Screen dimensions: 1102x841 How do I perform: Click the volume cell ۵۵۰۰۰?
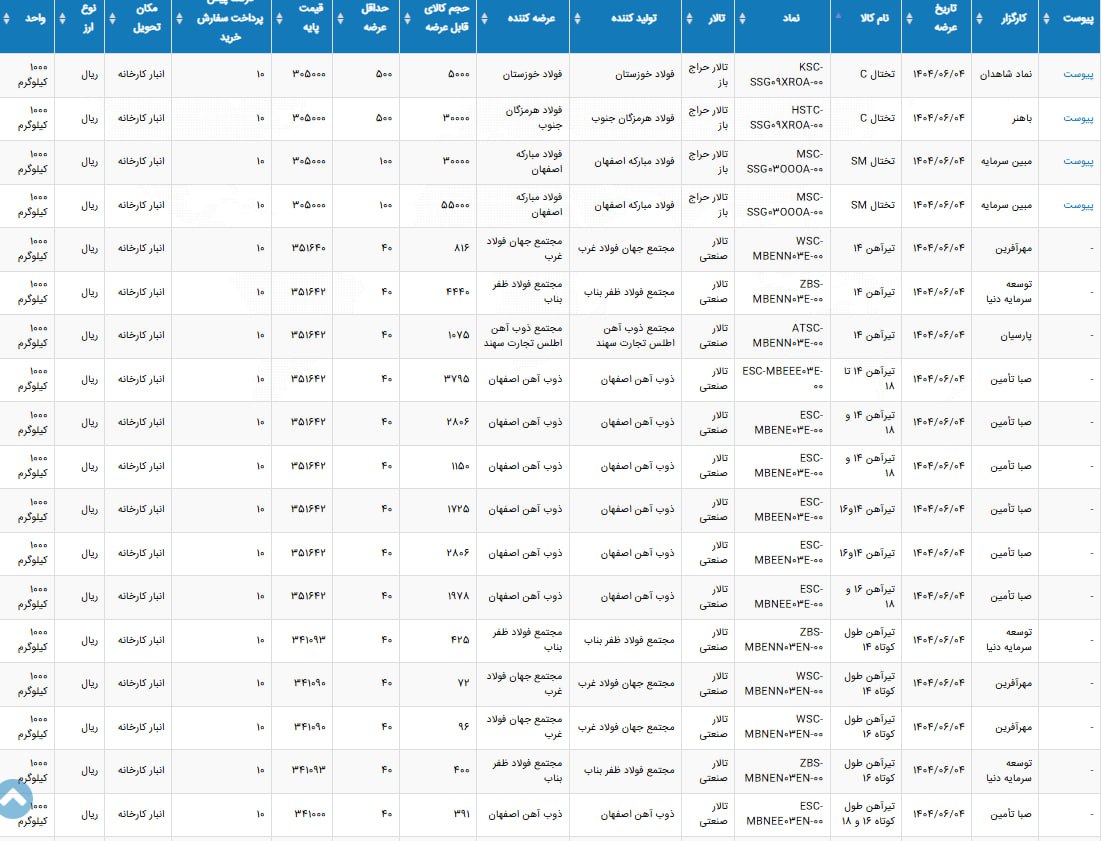point(455,205)
